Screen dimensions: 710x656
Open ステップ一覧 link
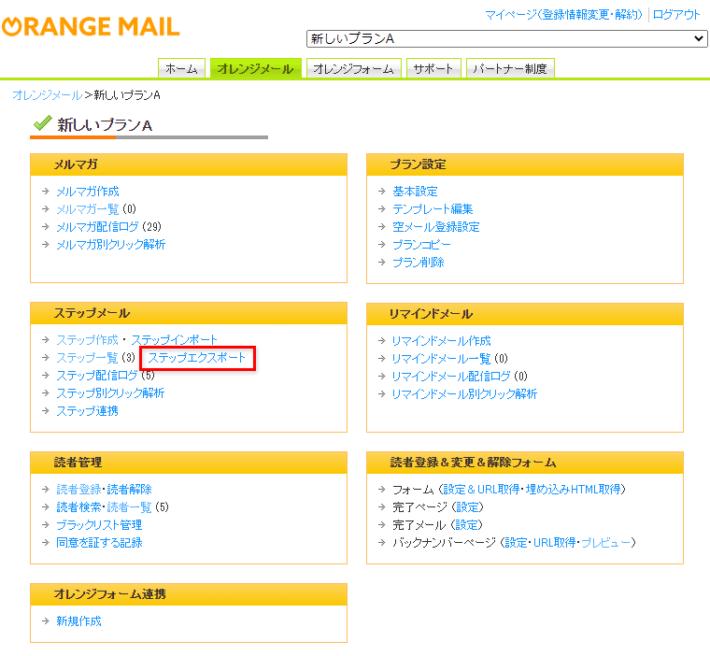[x=87, y=358]
